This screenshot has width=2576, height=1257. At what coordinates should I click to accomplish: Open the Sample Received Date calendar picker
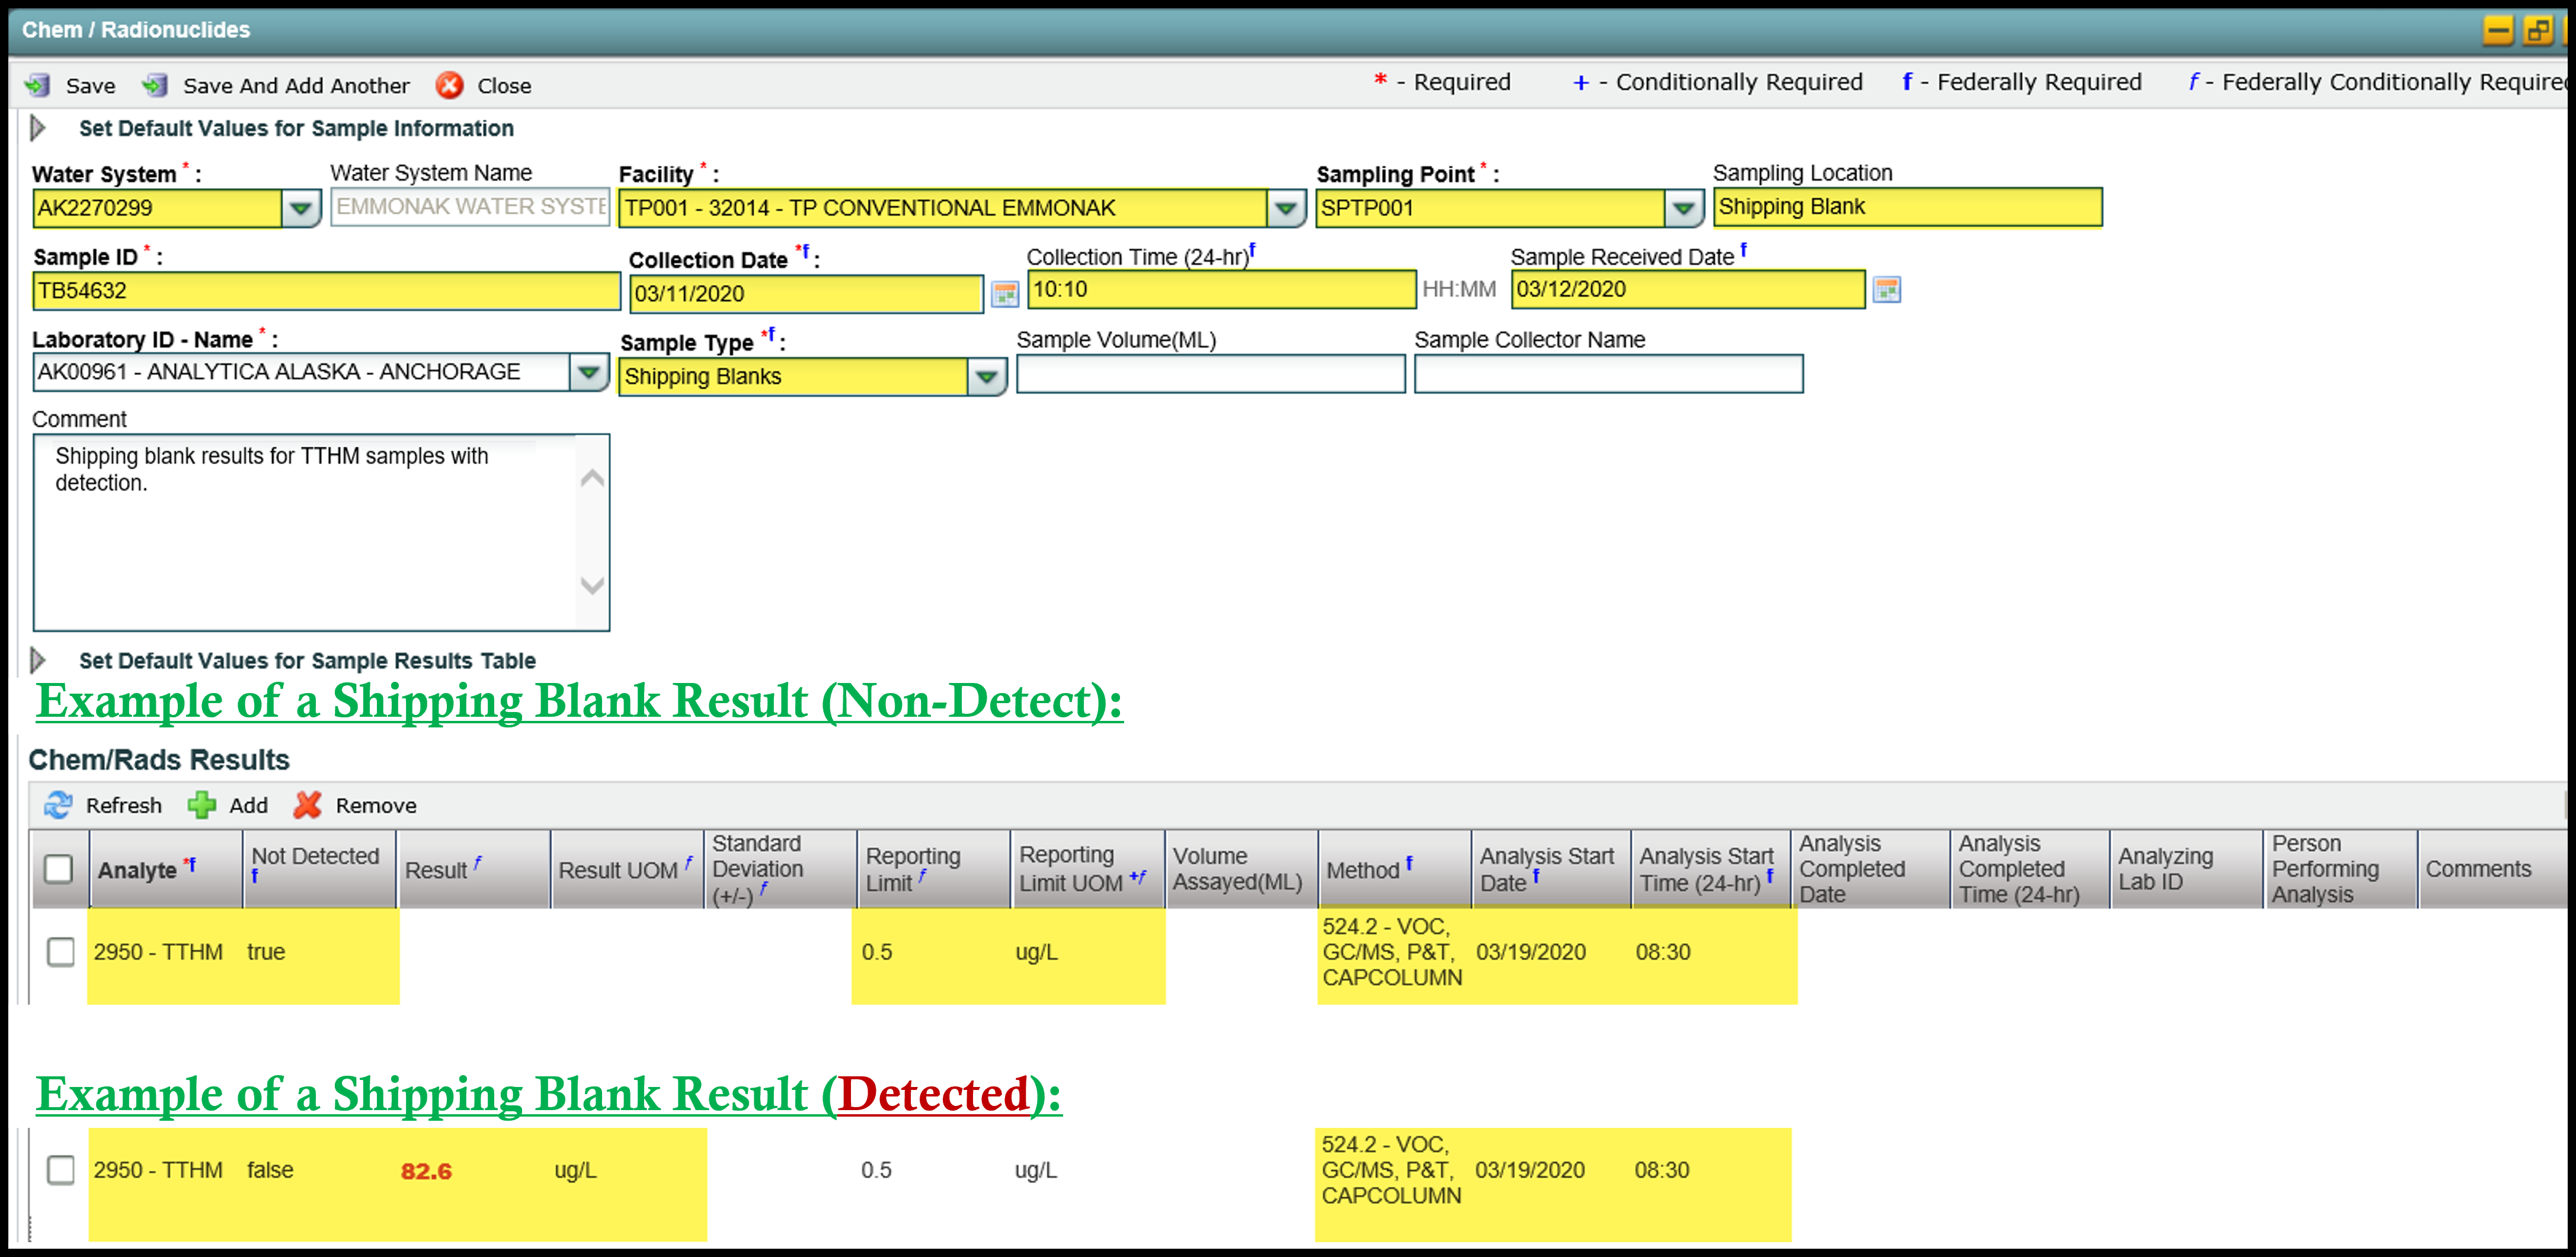tap(1886, 290)
